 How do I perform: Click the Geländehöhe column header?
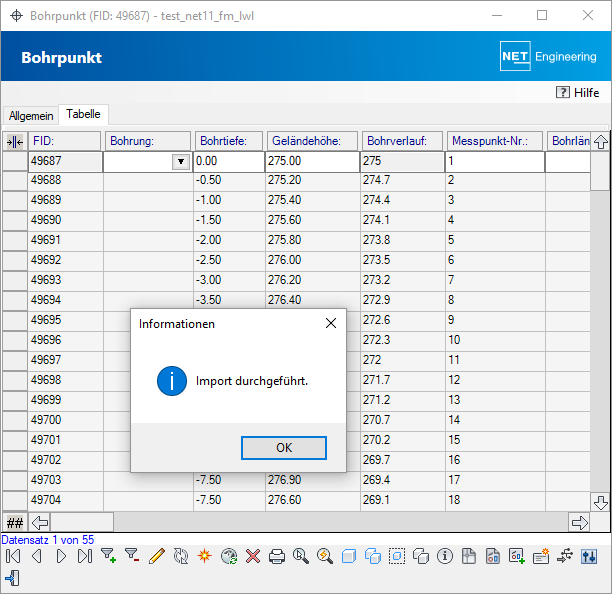312,141
